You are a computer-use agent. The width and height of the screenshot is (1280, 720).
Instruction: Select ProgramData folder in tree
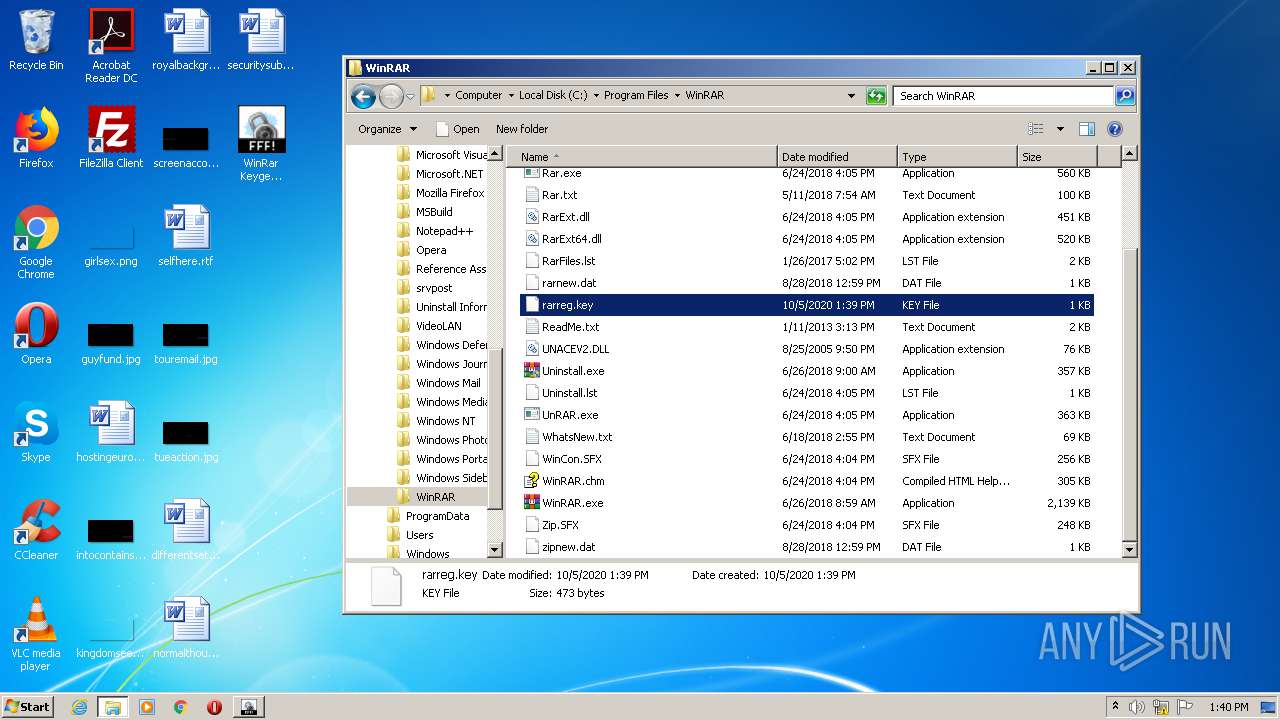coord(437,516)
